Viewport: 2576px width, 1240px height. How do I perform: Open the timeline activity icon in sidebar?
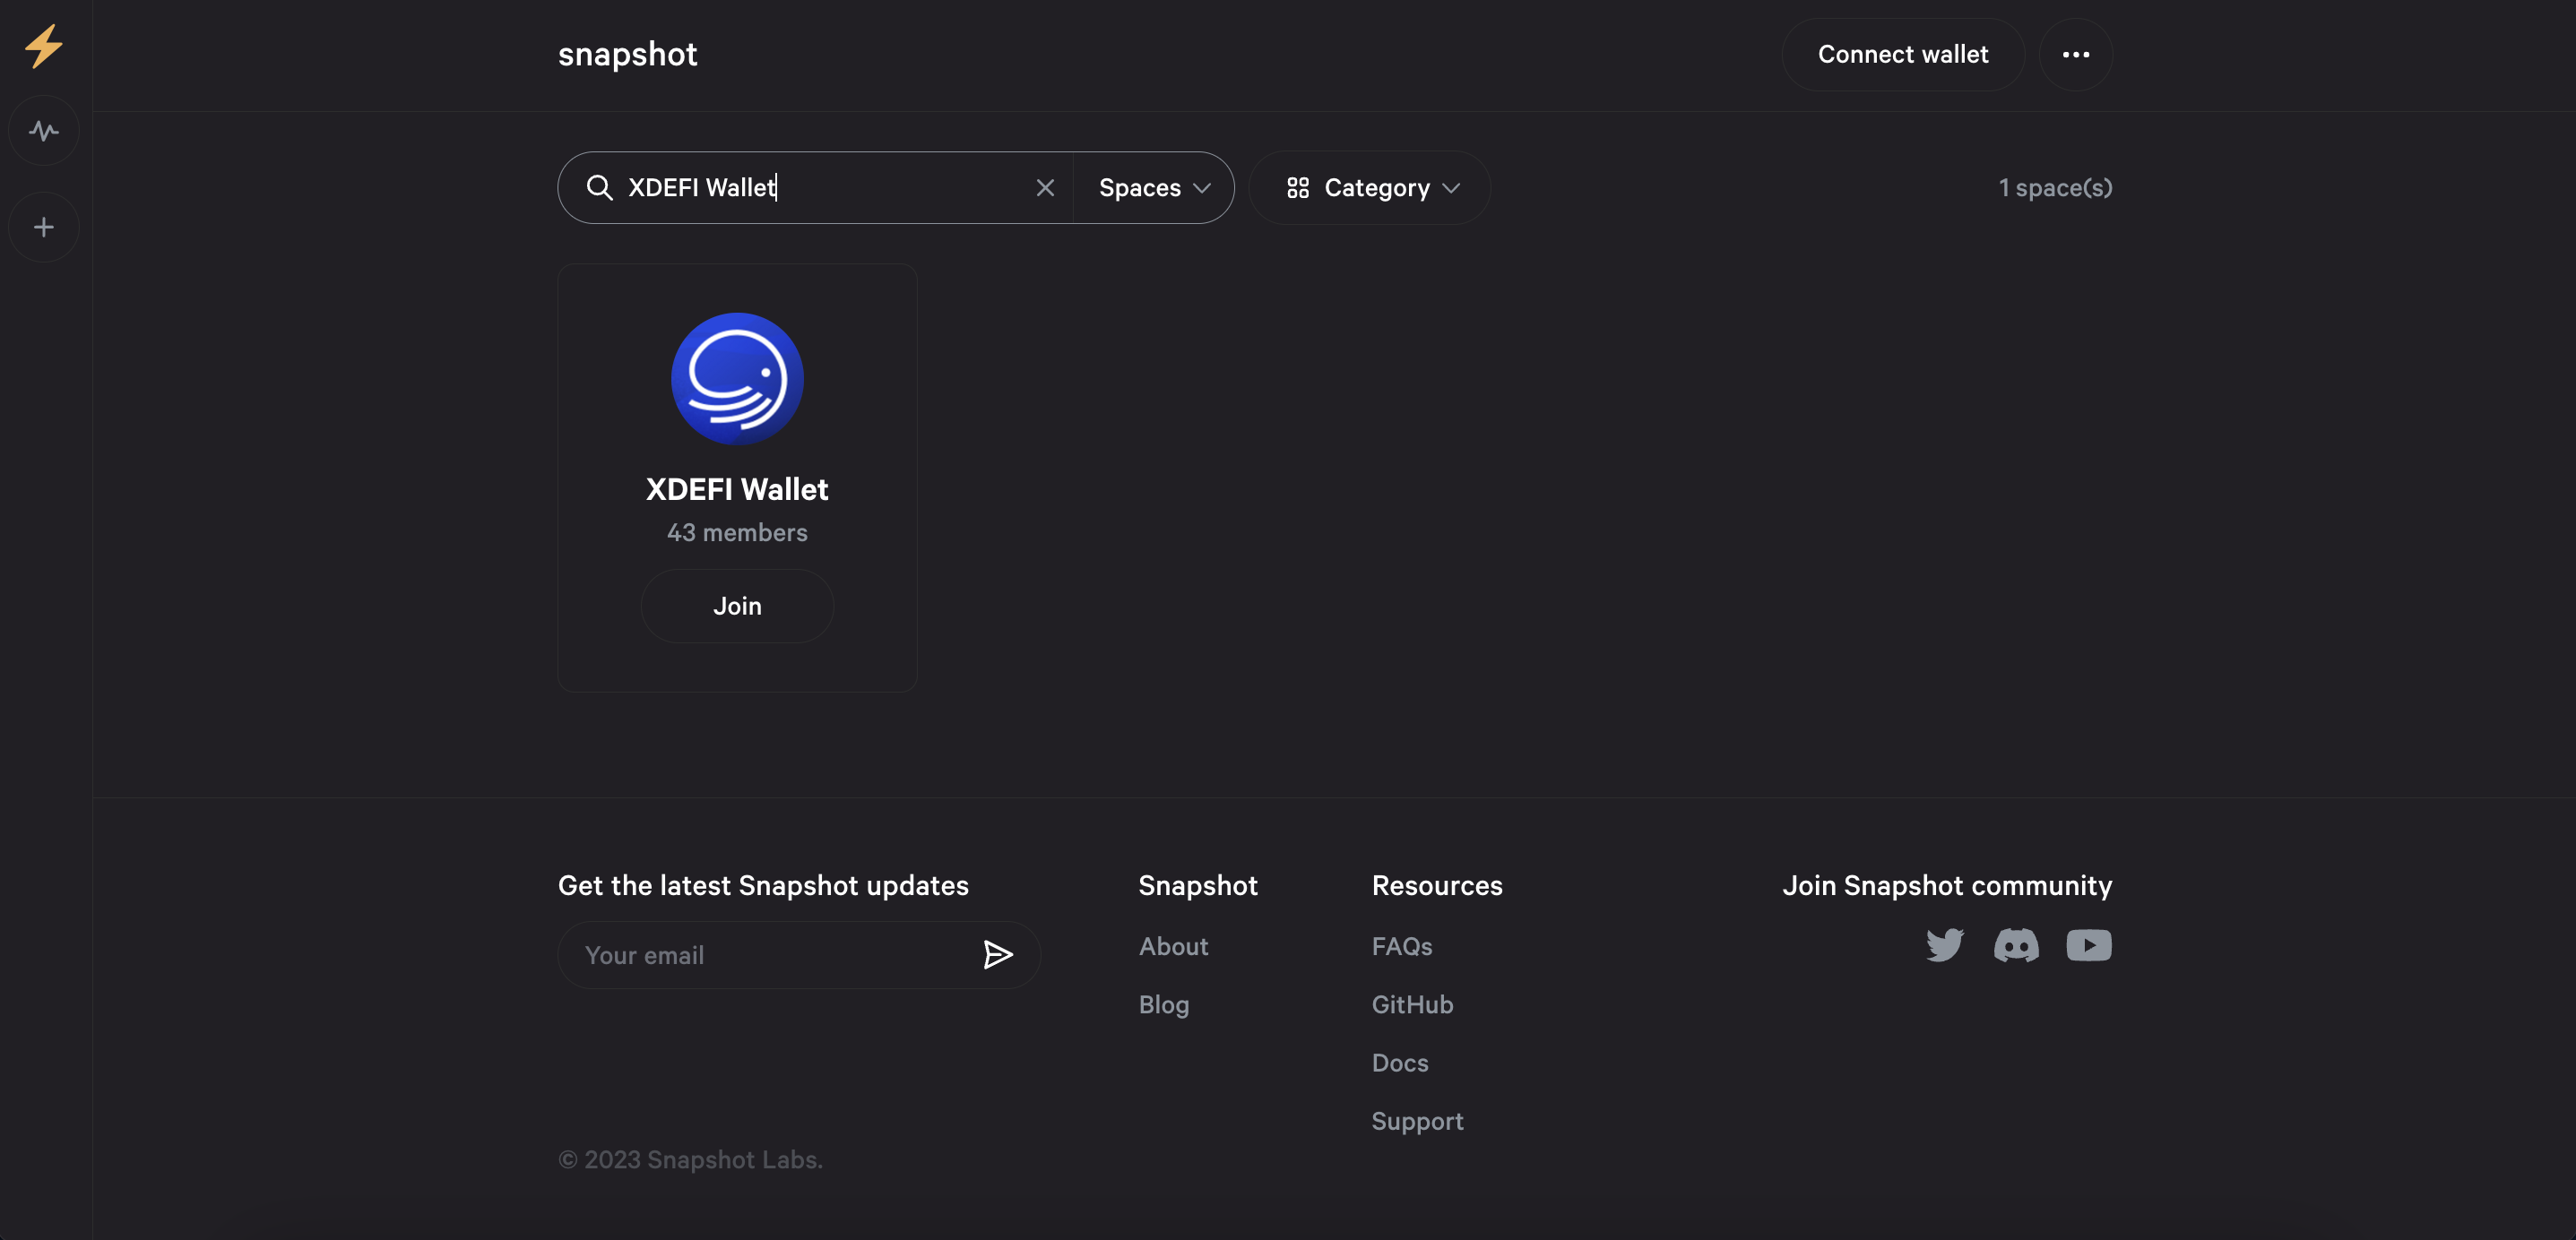tap(44, 131)
